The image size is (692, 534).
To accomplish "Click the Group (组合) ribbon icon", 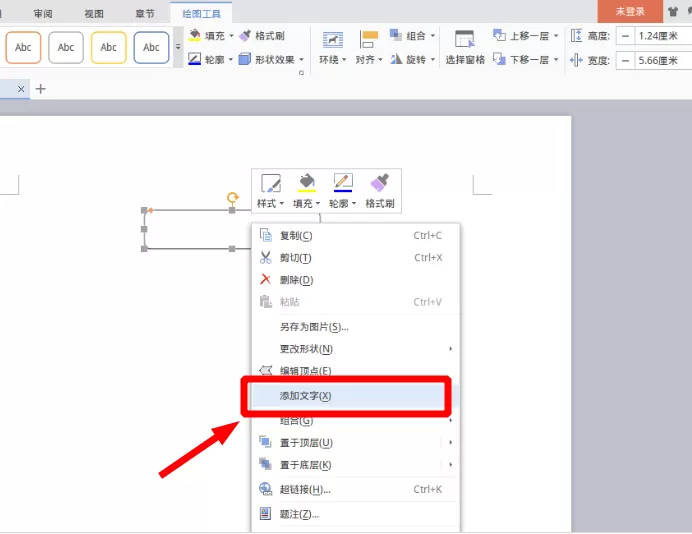I will pos(396,35).
